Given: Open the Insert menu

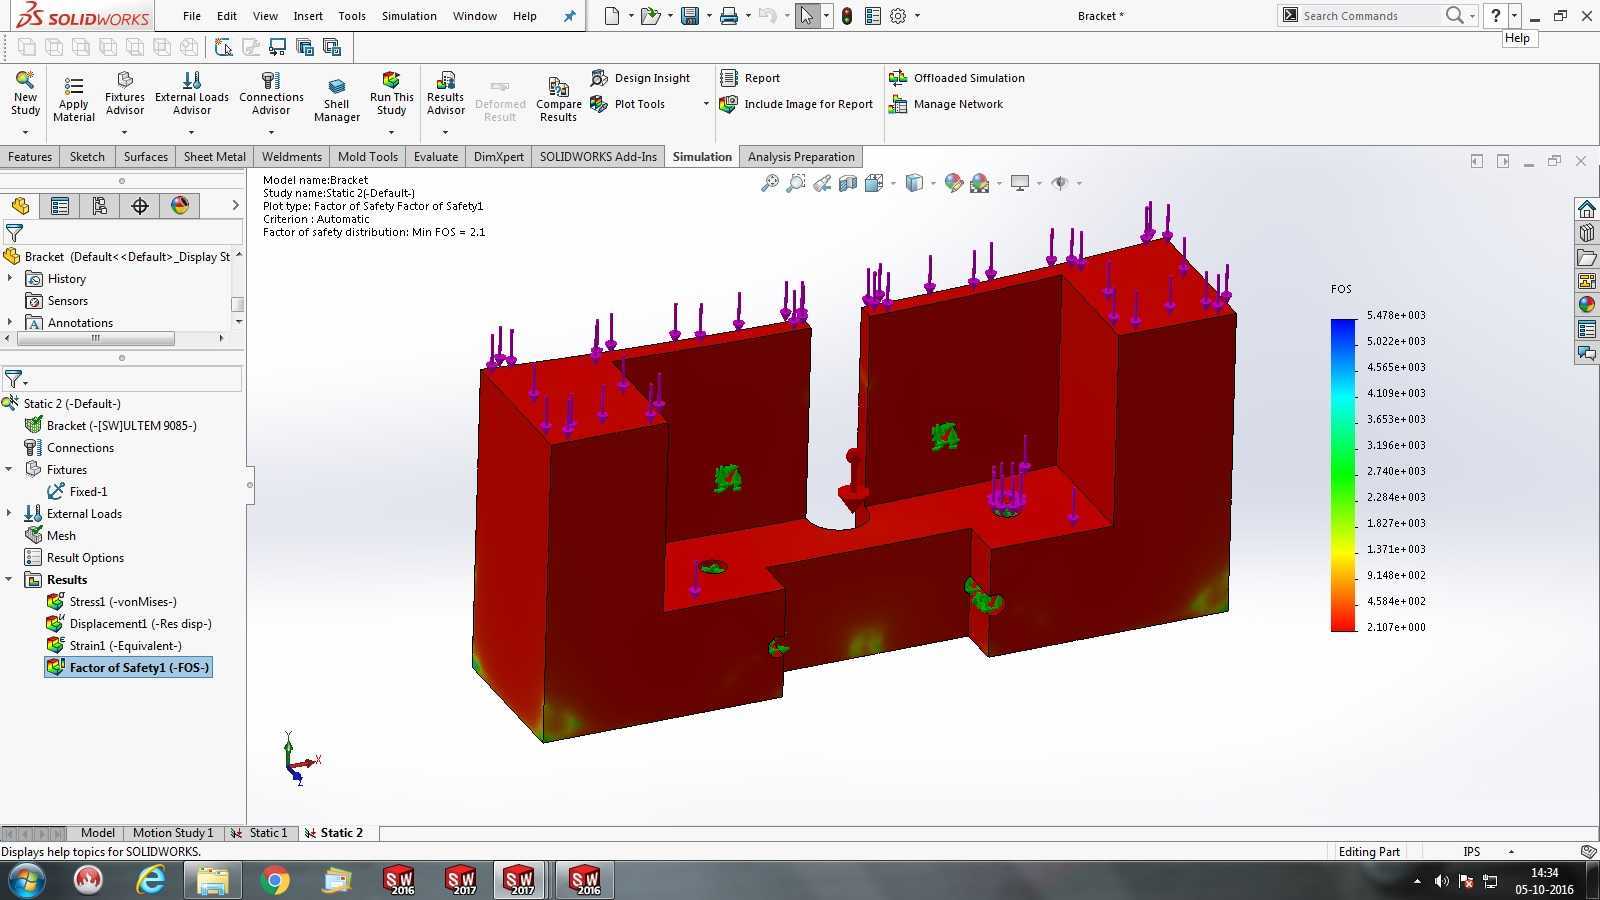Looking at the screenshot, I should coord(308,16).
